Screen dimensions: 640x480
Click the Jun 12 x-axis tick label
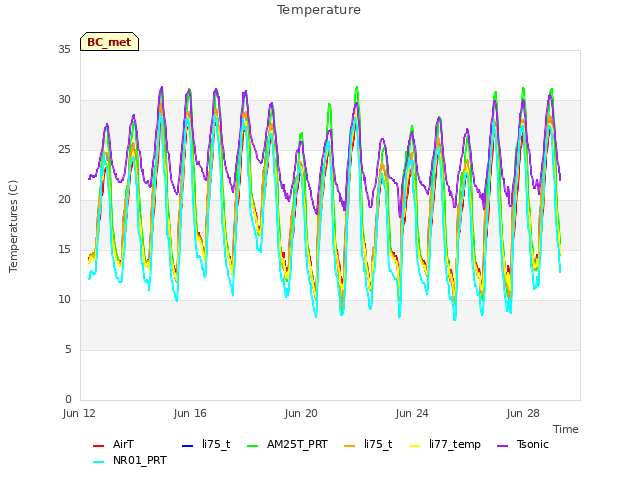point(79,413)
